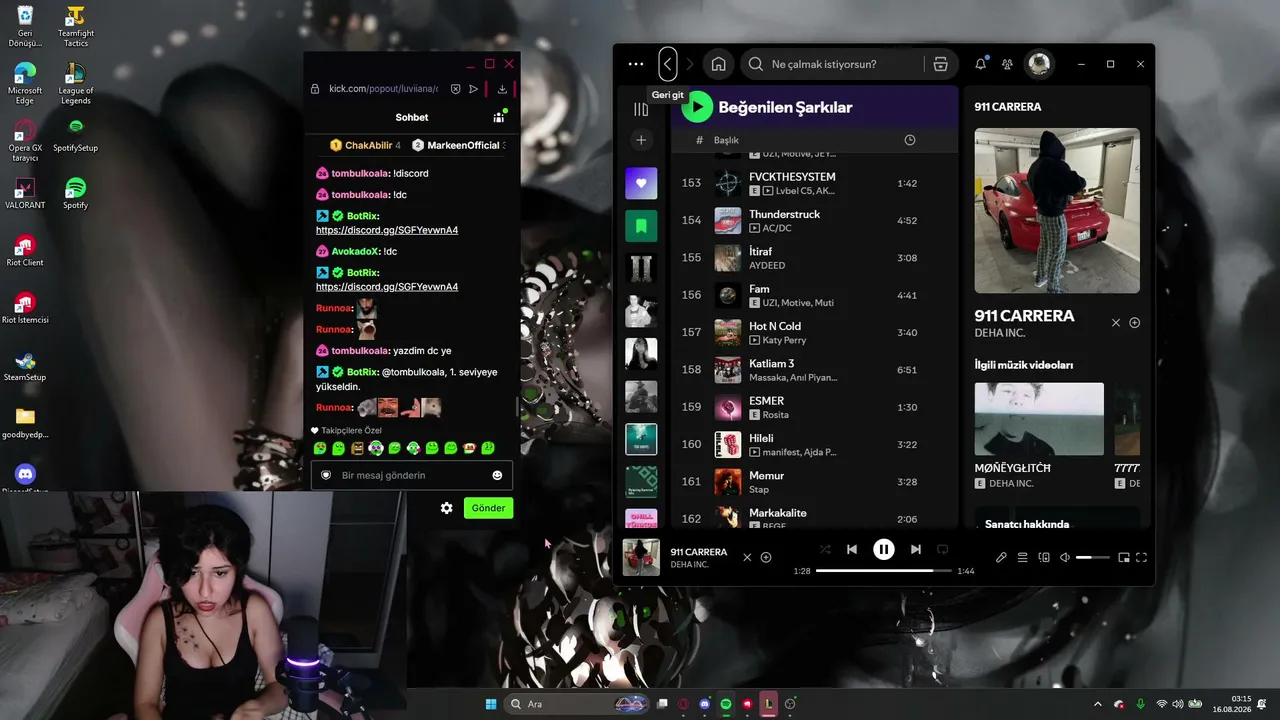Go to the previous track in Spotify
1280x720 pixels.
(852, 549)
